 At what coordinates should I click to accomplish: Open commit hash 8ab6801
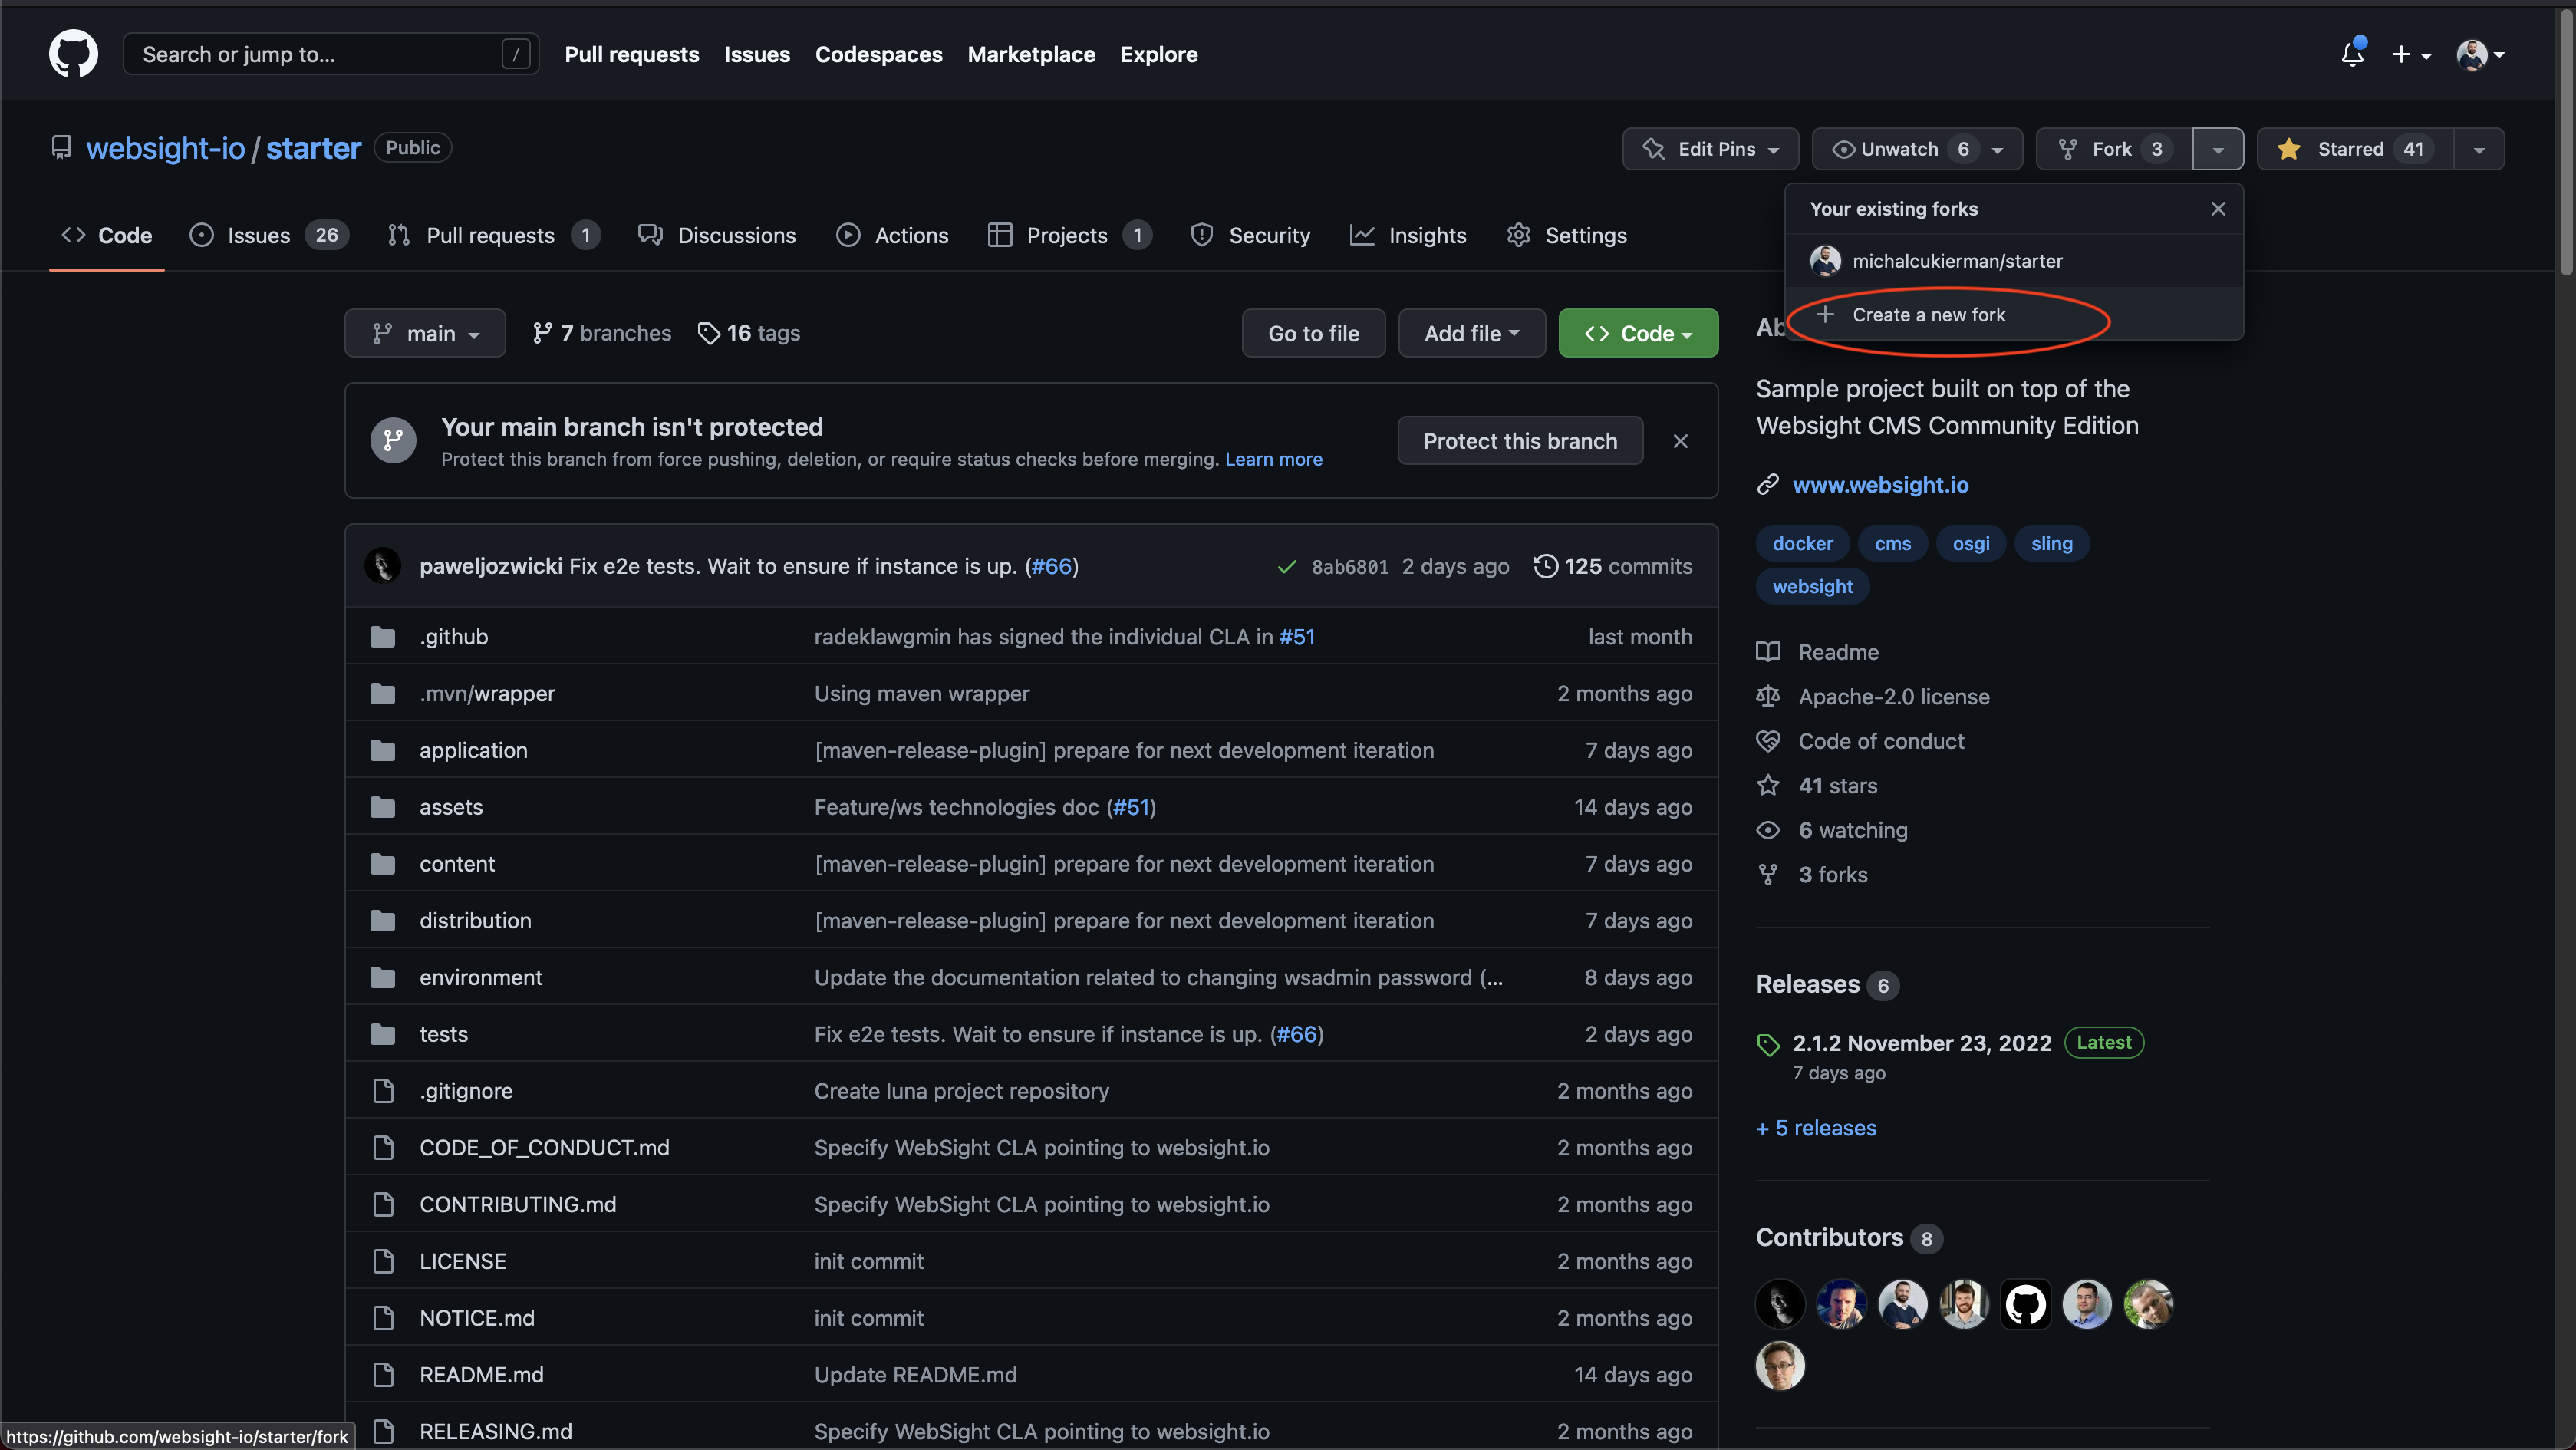(x=1350, y=567)
